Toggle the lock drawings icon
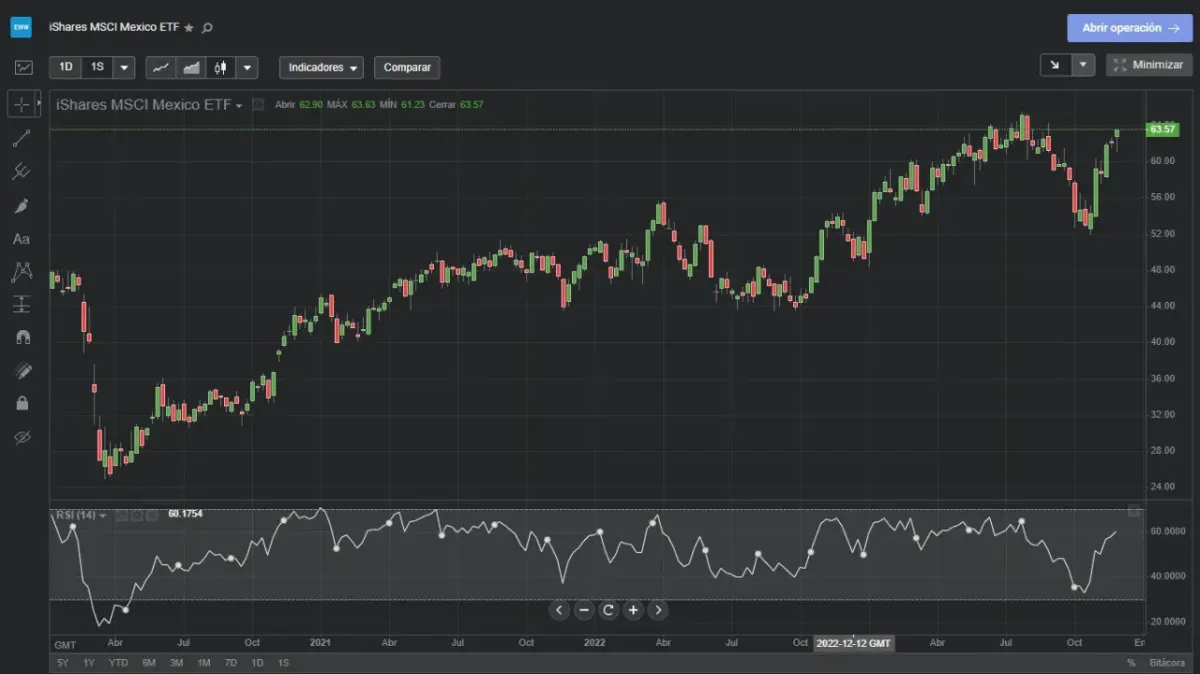 (x=22, y=403)
